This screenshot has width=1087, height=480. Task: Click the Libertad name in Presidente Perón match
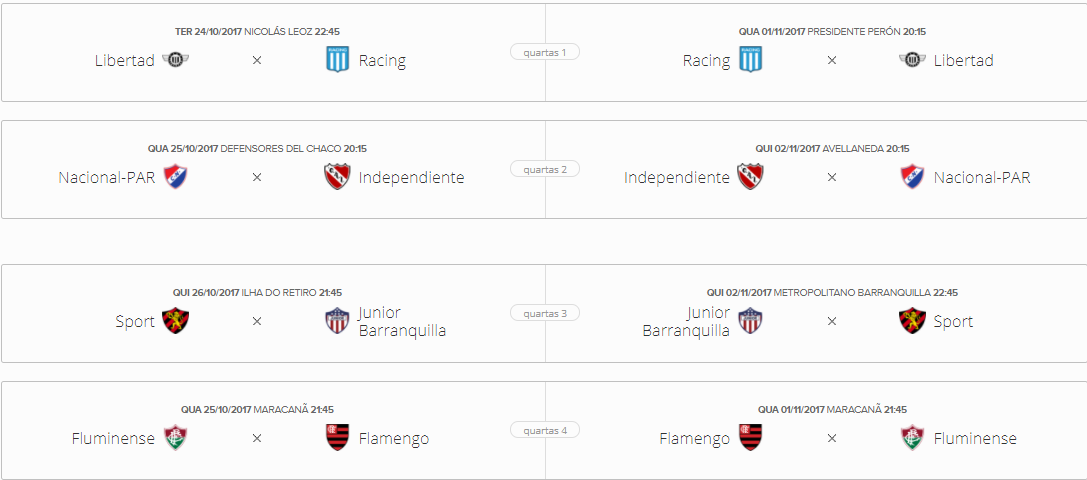coord(964,60)
